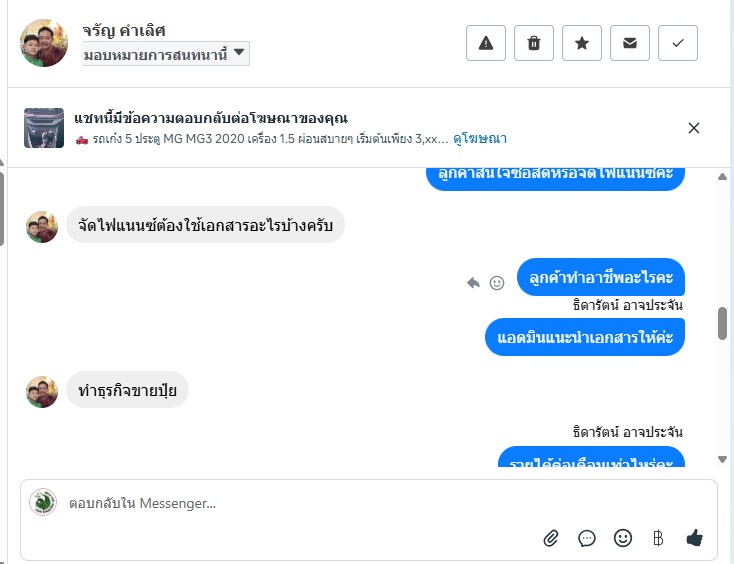734x564 pixels.
Task: Click the warning icon to report spam
Action: (x=486, y=43)
